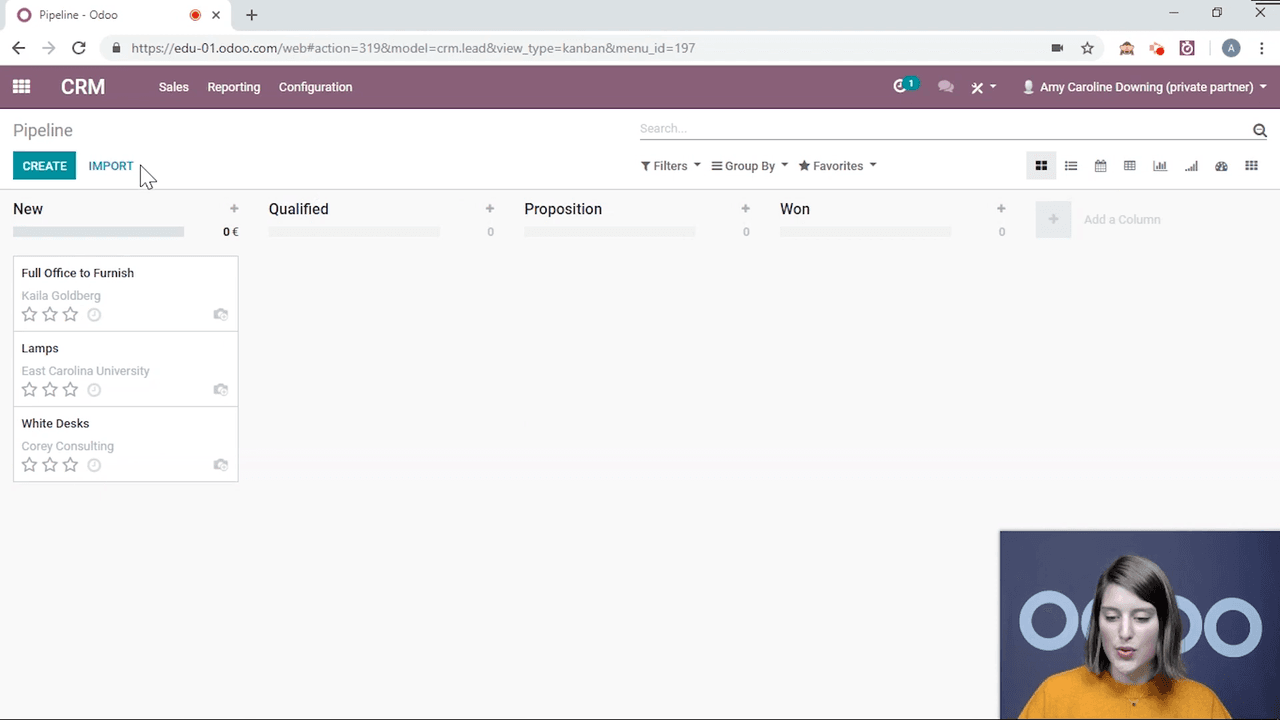Image resolution: width=1280 pixels, height=720 pixels.
Task: Expand the Filters dropdown
Action: [670, 166]
